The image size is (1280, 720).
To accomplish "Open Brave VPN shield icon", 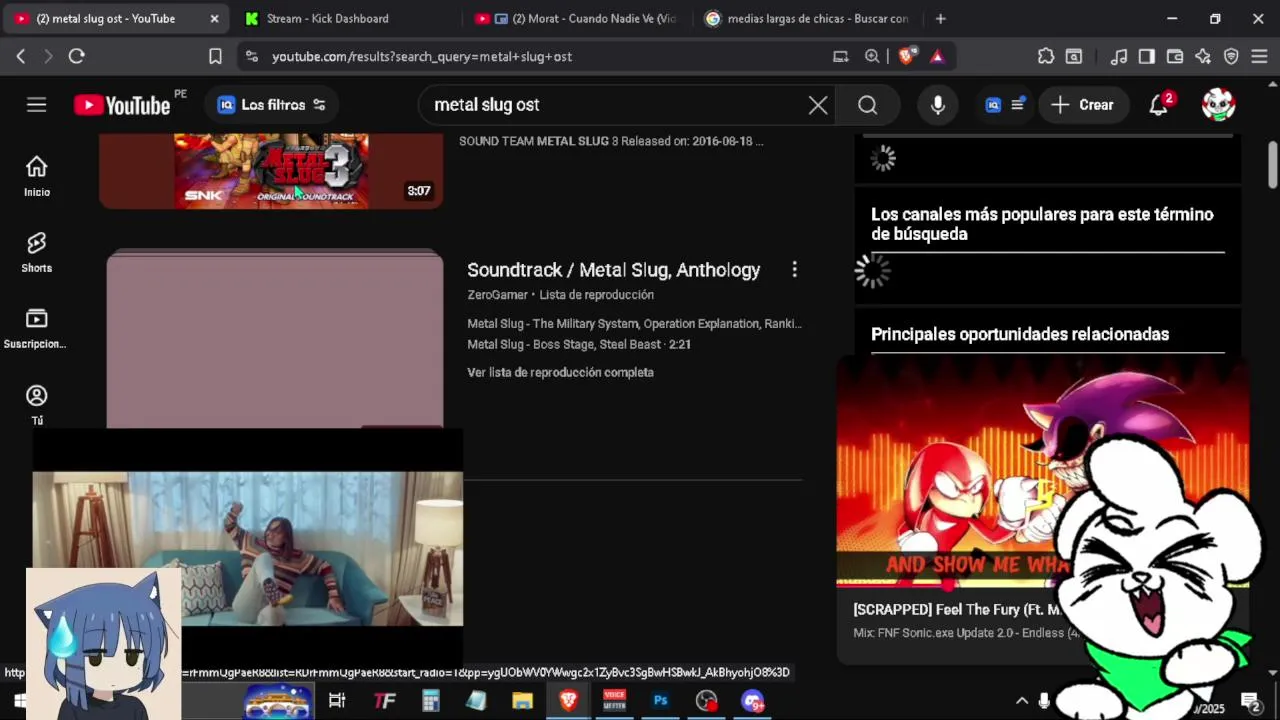I will (1231, 57).
